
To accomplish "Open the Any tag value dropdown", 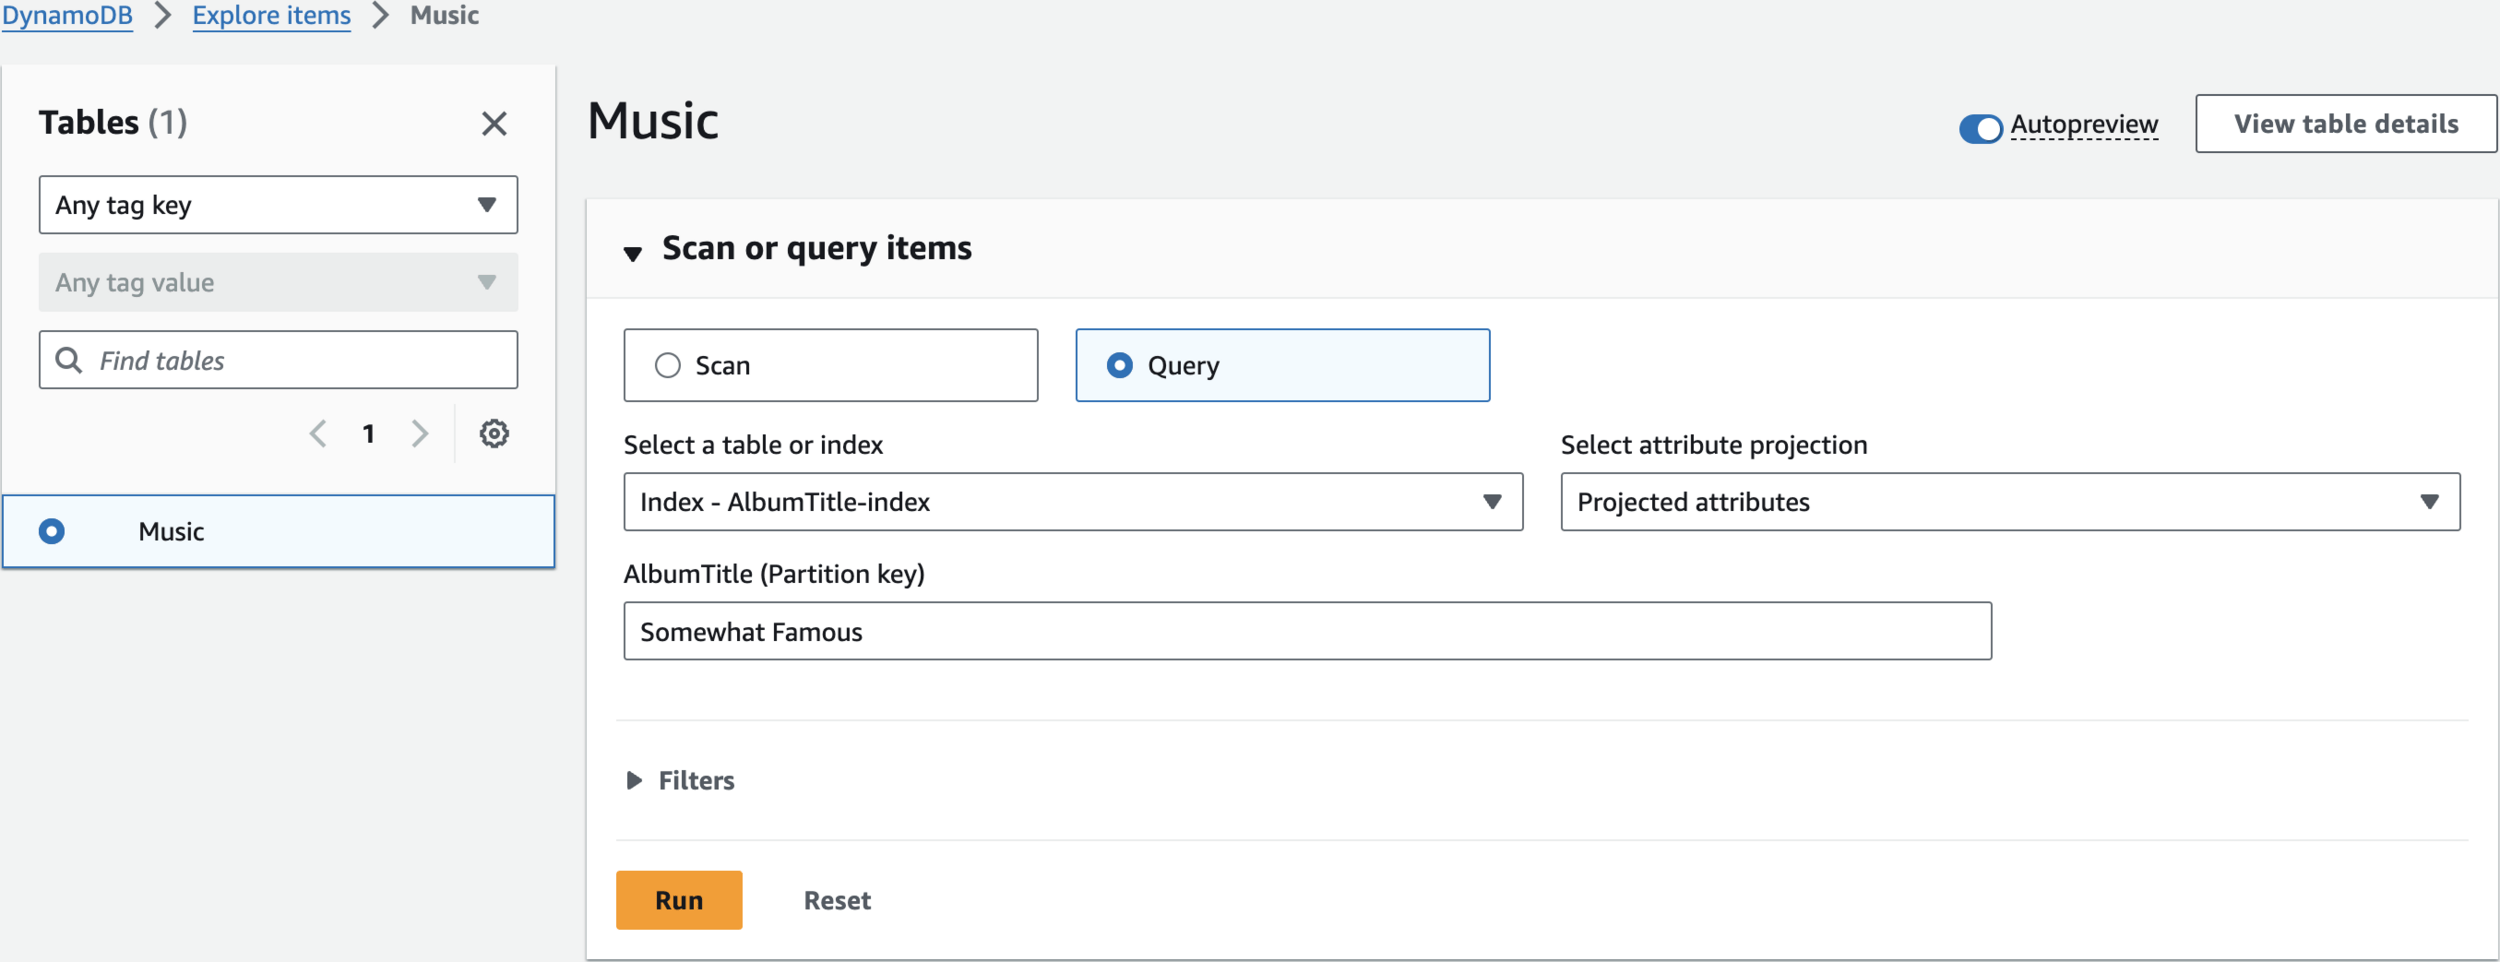I will [x=278, y=282].
